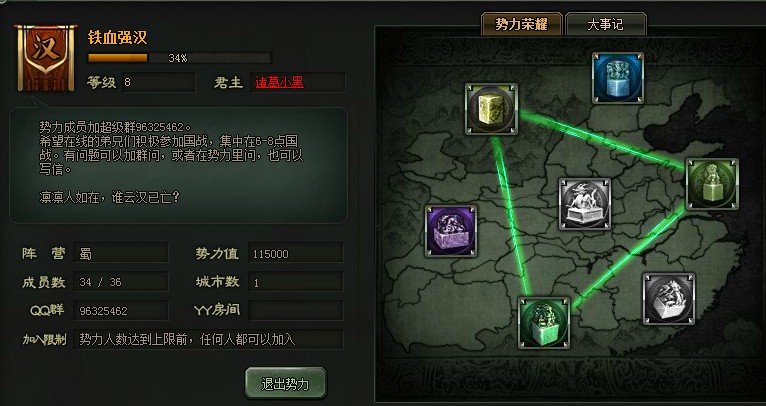The image size is (766, 406).
Task: Click the 等级 level field showing 8
Action: click(x=159, y=82)
